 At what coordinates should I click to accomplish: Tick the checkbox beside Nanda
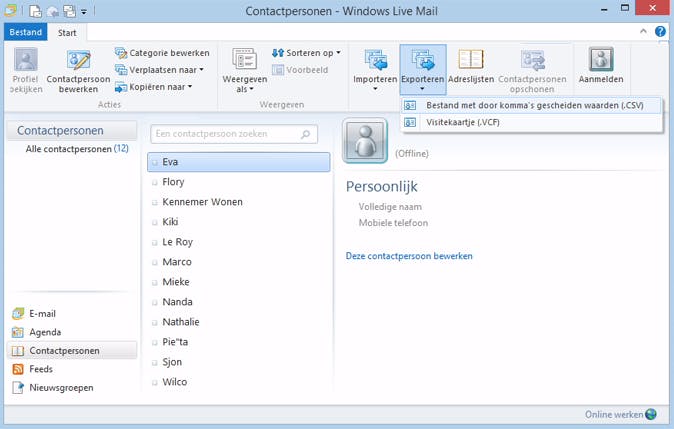tap(155, 303)
